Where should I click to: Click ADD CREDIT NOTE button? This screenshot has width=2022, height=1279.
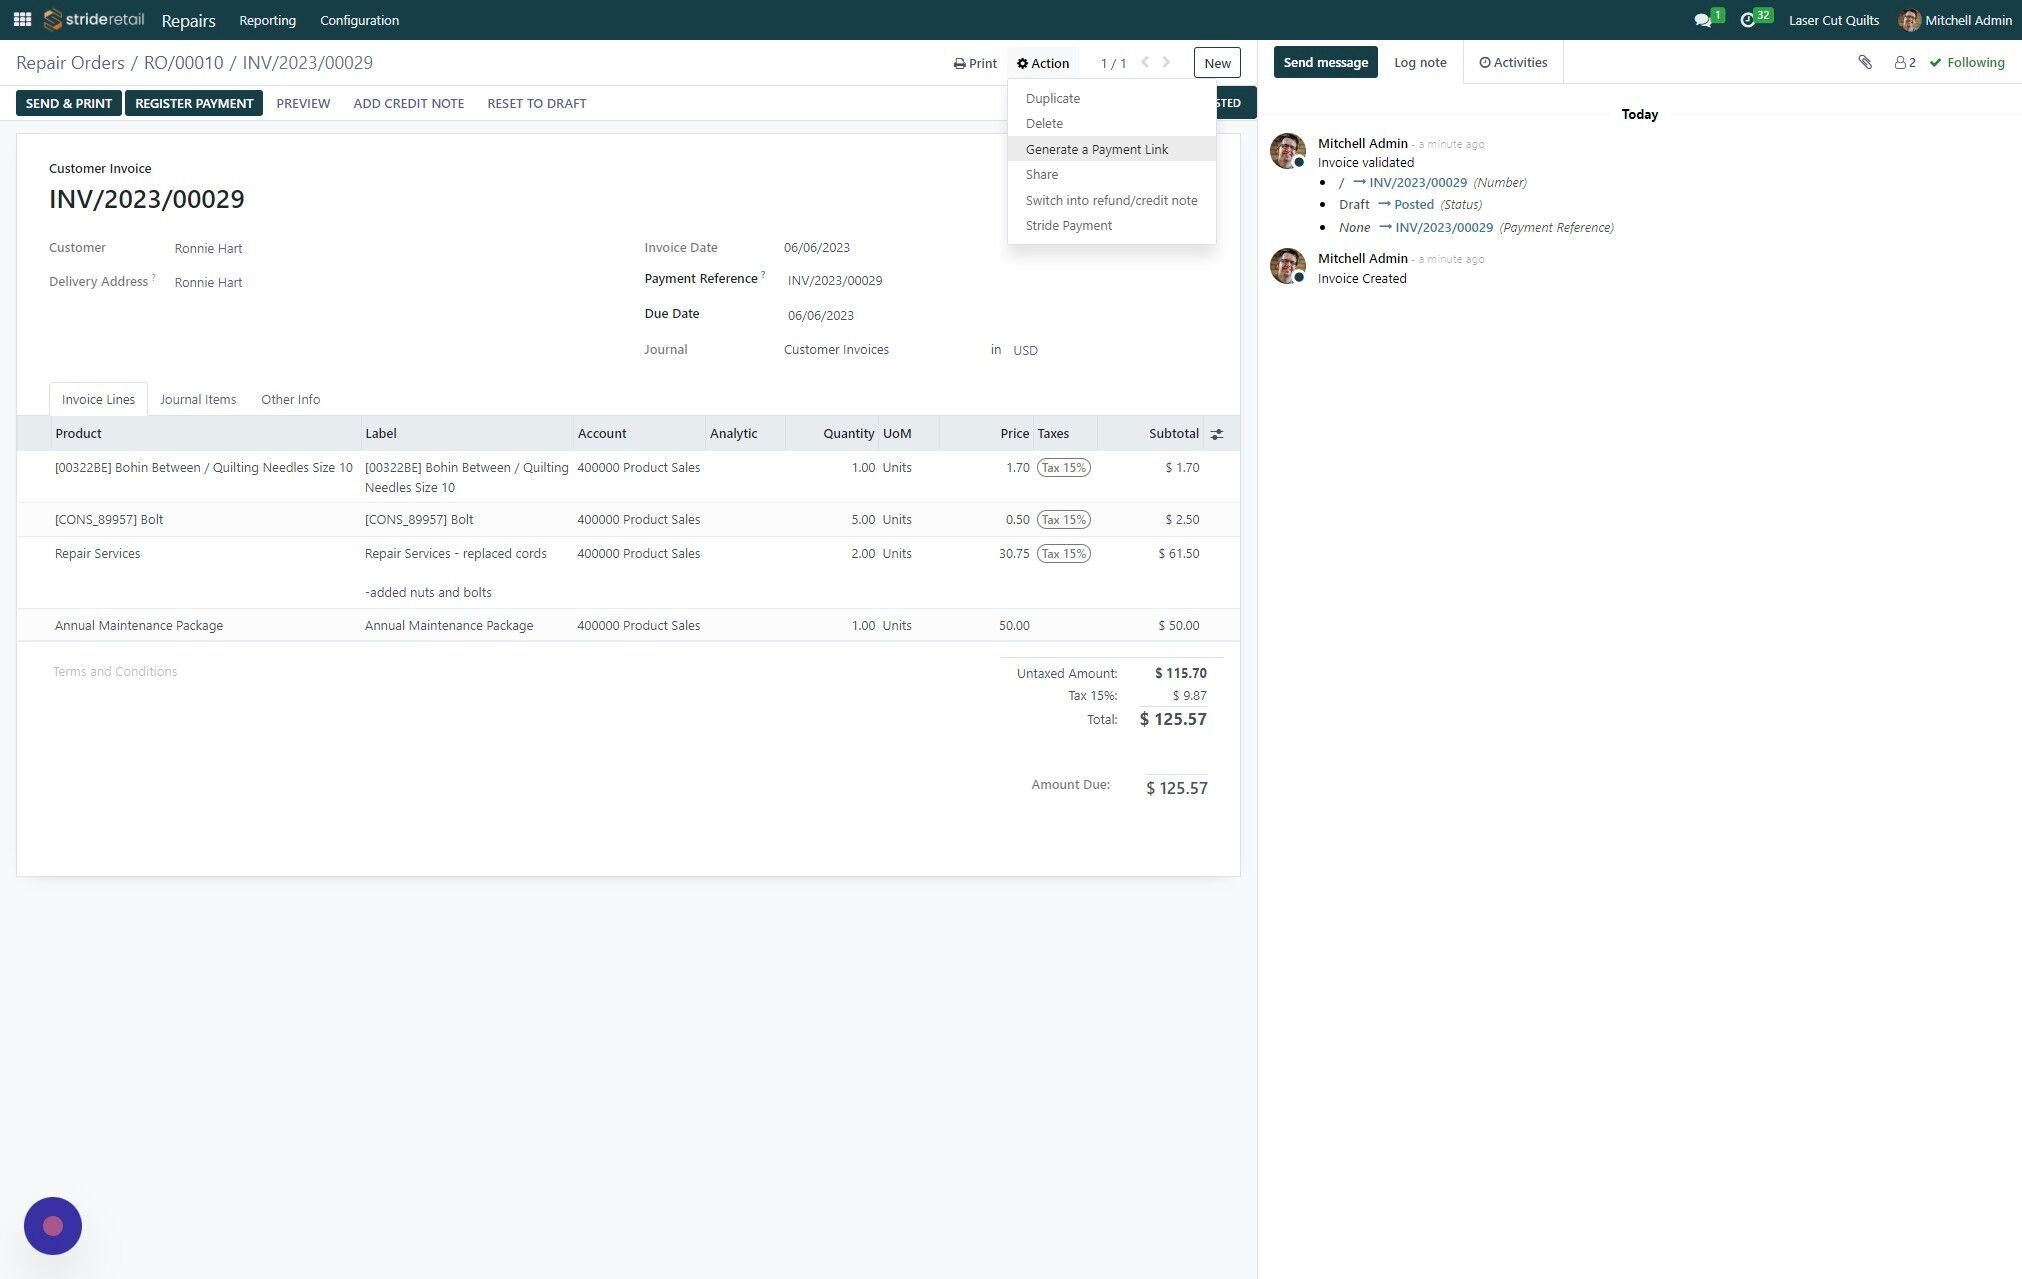coord(408,103)
